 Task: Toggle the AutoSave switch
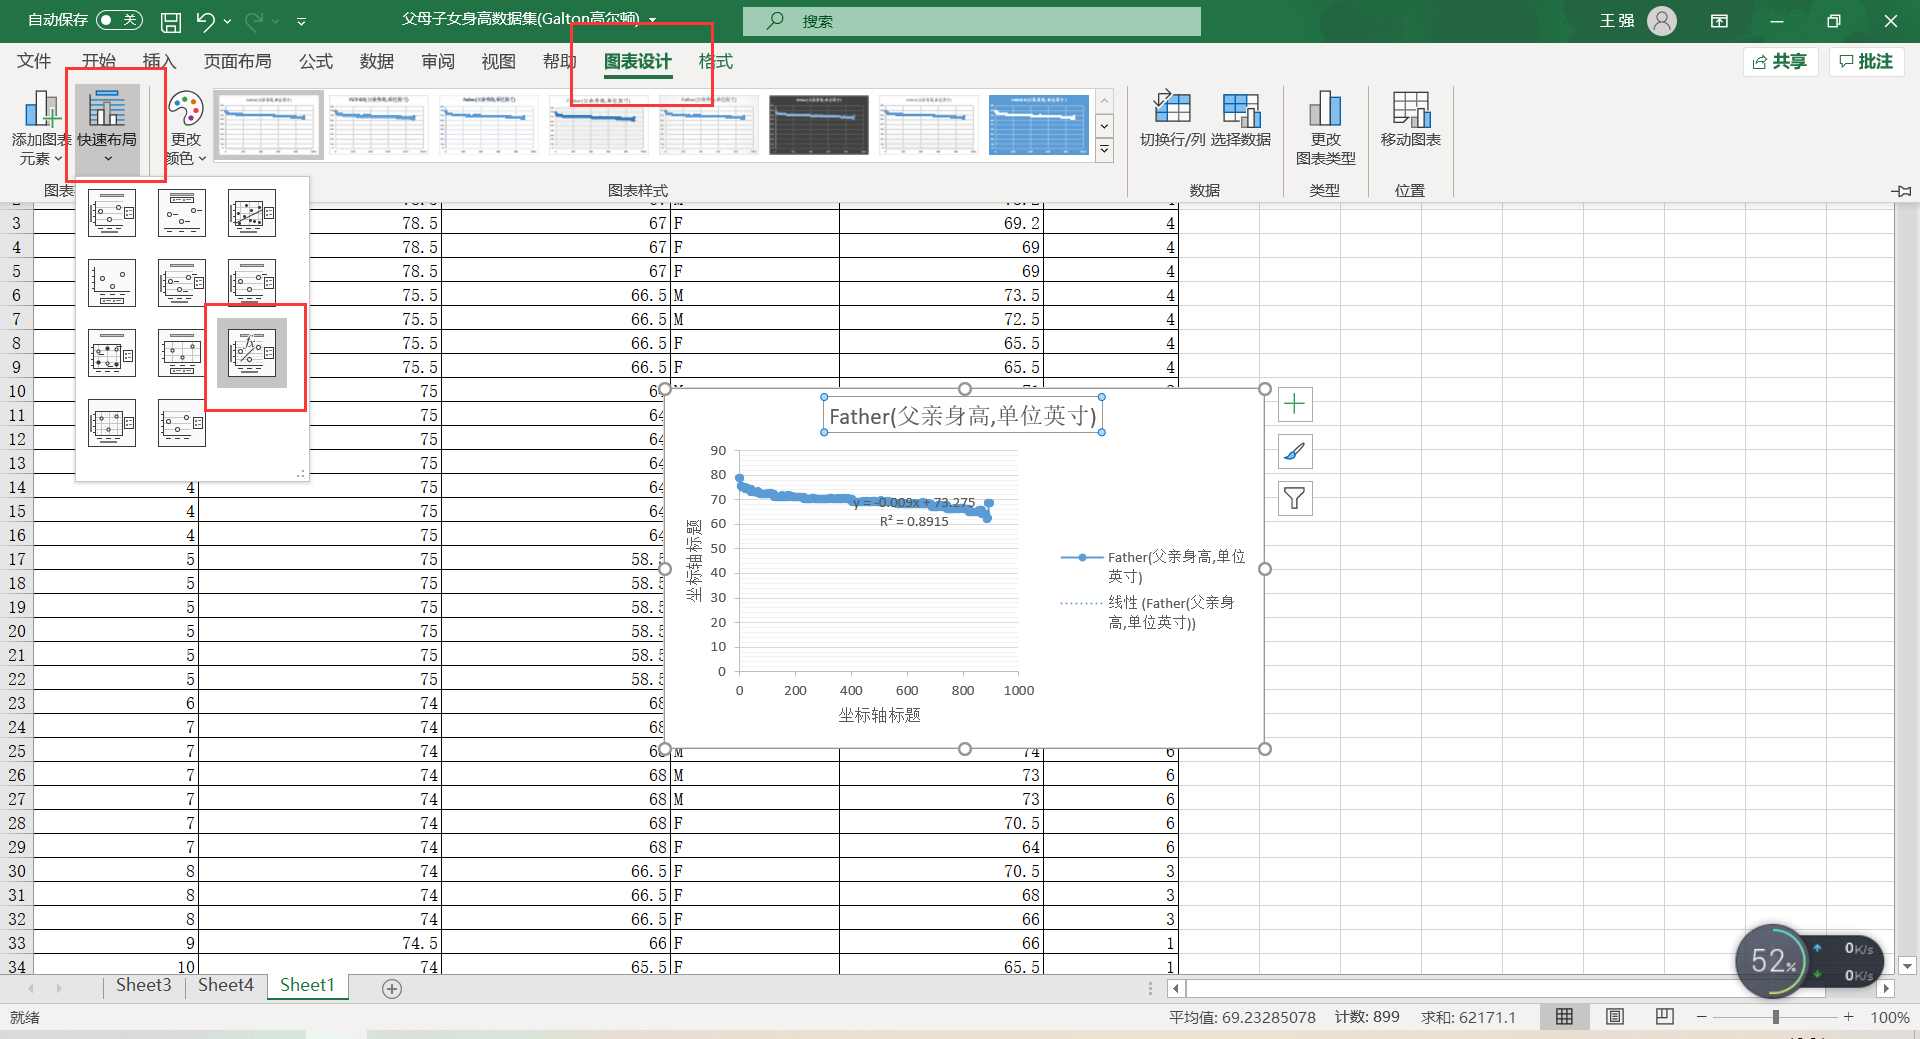[119, 20]
